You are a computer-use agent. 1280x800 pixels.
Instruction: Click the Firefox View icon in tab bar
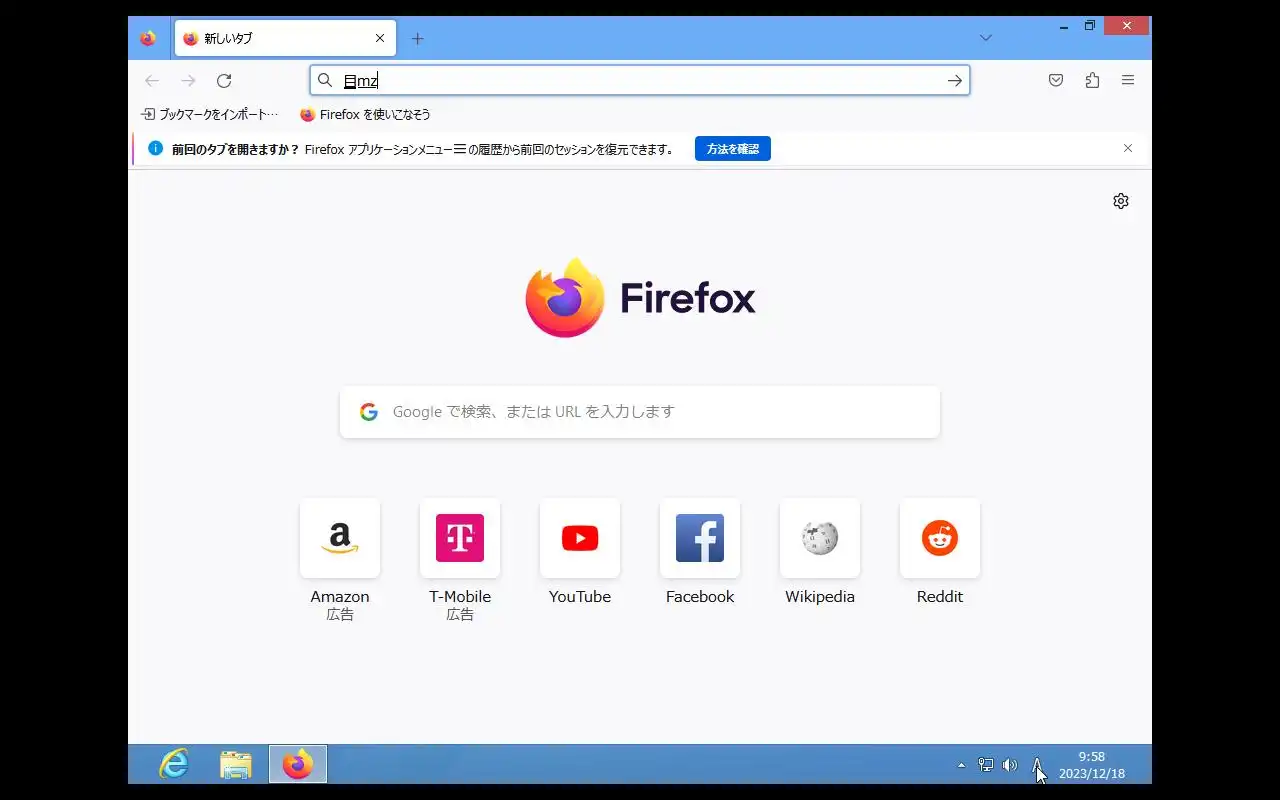148,39
